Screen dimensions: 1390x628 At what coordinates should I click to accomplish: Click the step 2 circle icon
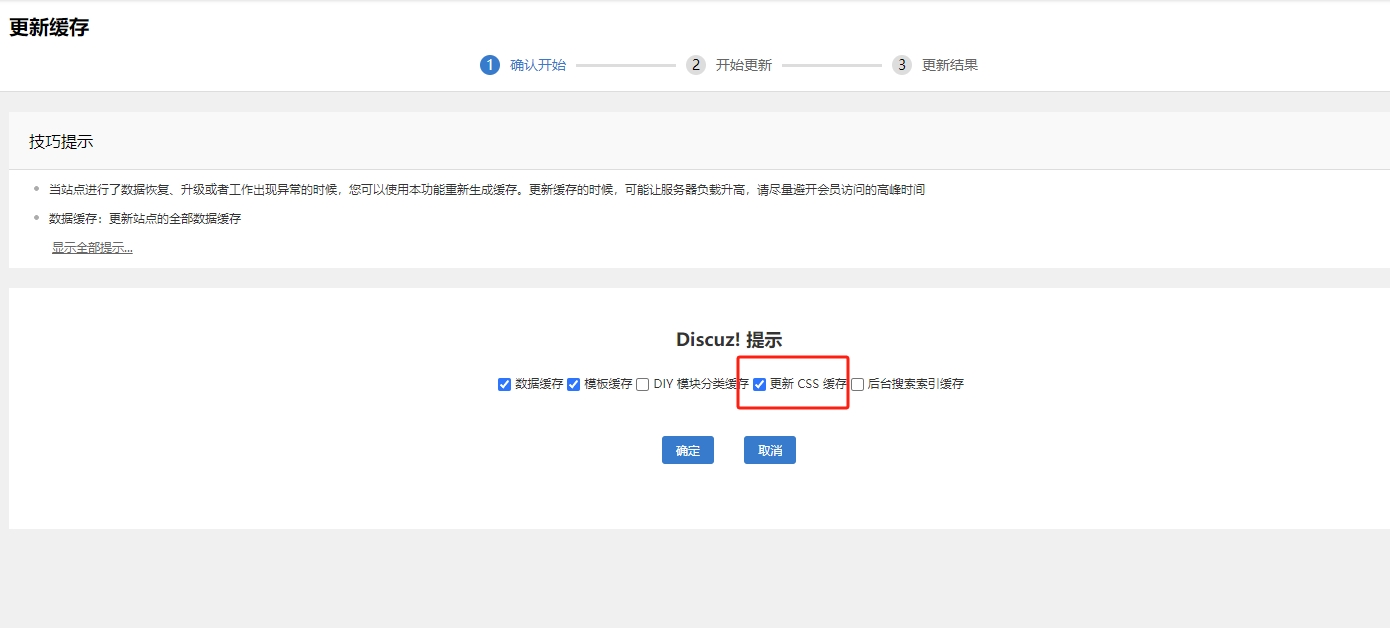pyautogui.click(x=696, y=65)
